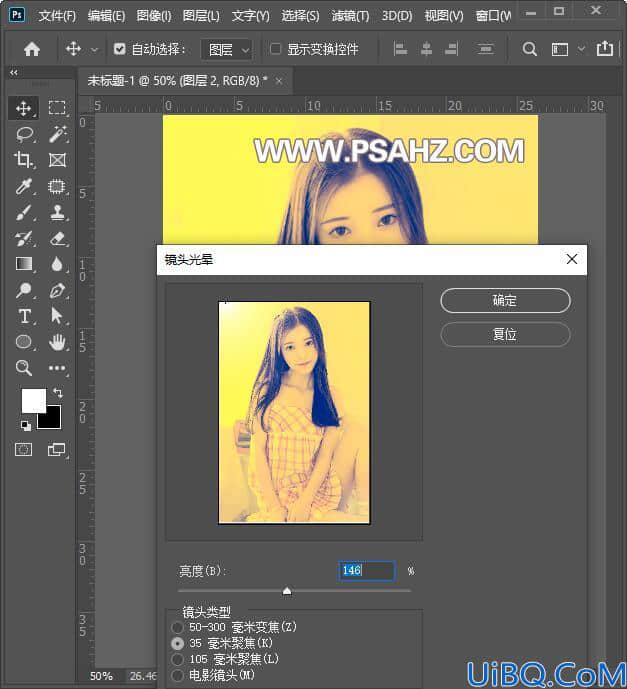Align right edges icon
This screenshot has width=627, height=689.
[x=451, y=49]
